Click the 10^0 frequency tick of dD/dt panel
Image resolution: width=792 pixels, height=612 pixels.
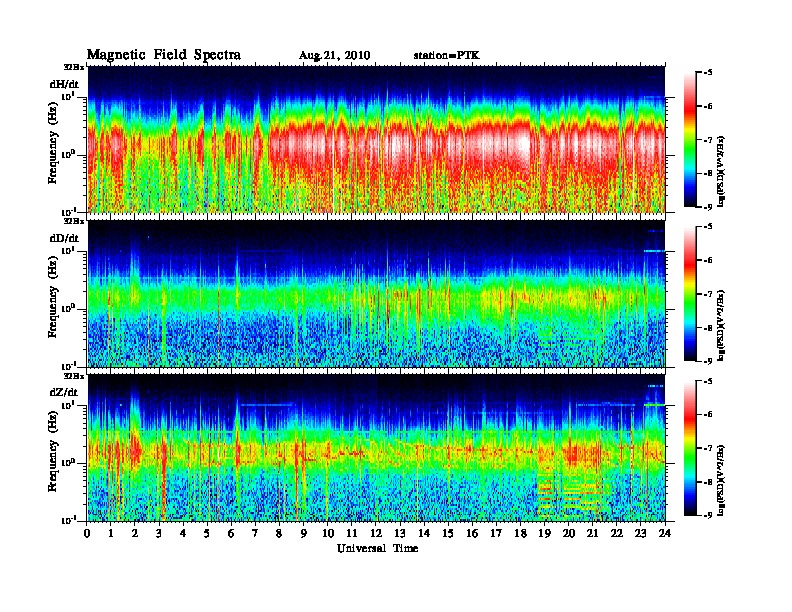pyautogui.click(x=69, y=308)
